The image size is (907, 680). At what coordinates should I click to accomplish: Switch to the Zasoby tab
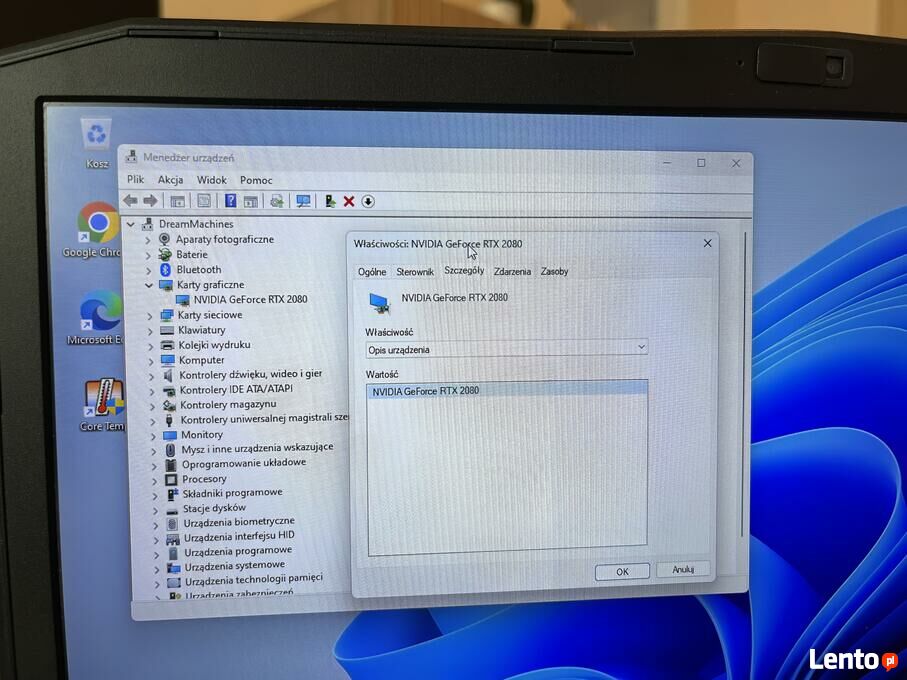[x=554, y=271]
